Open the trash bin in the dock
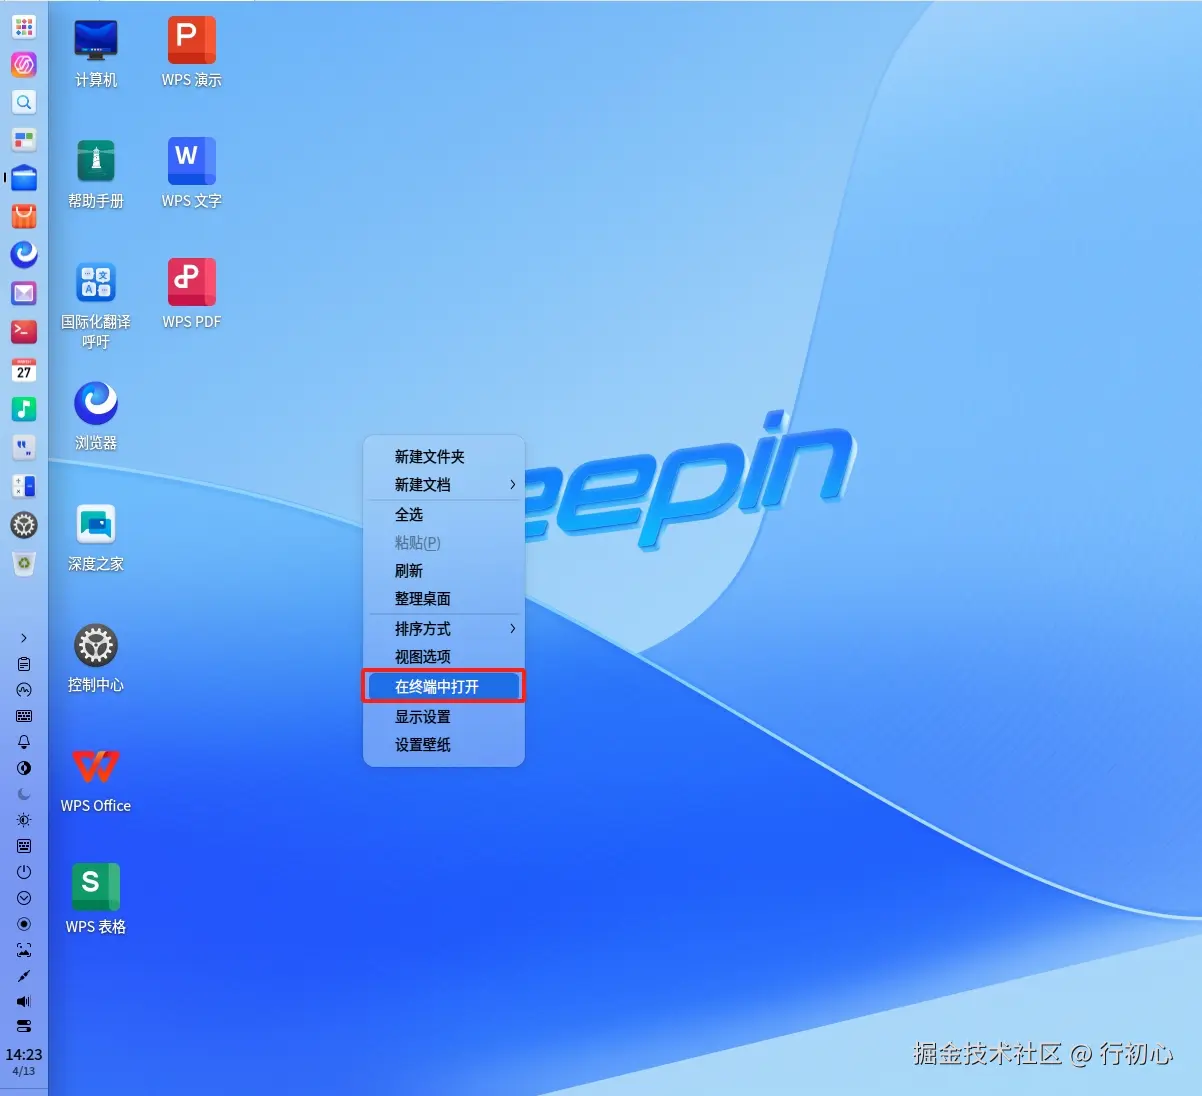This screenshot has height=1096, width=1202. point(24,564)
